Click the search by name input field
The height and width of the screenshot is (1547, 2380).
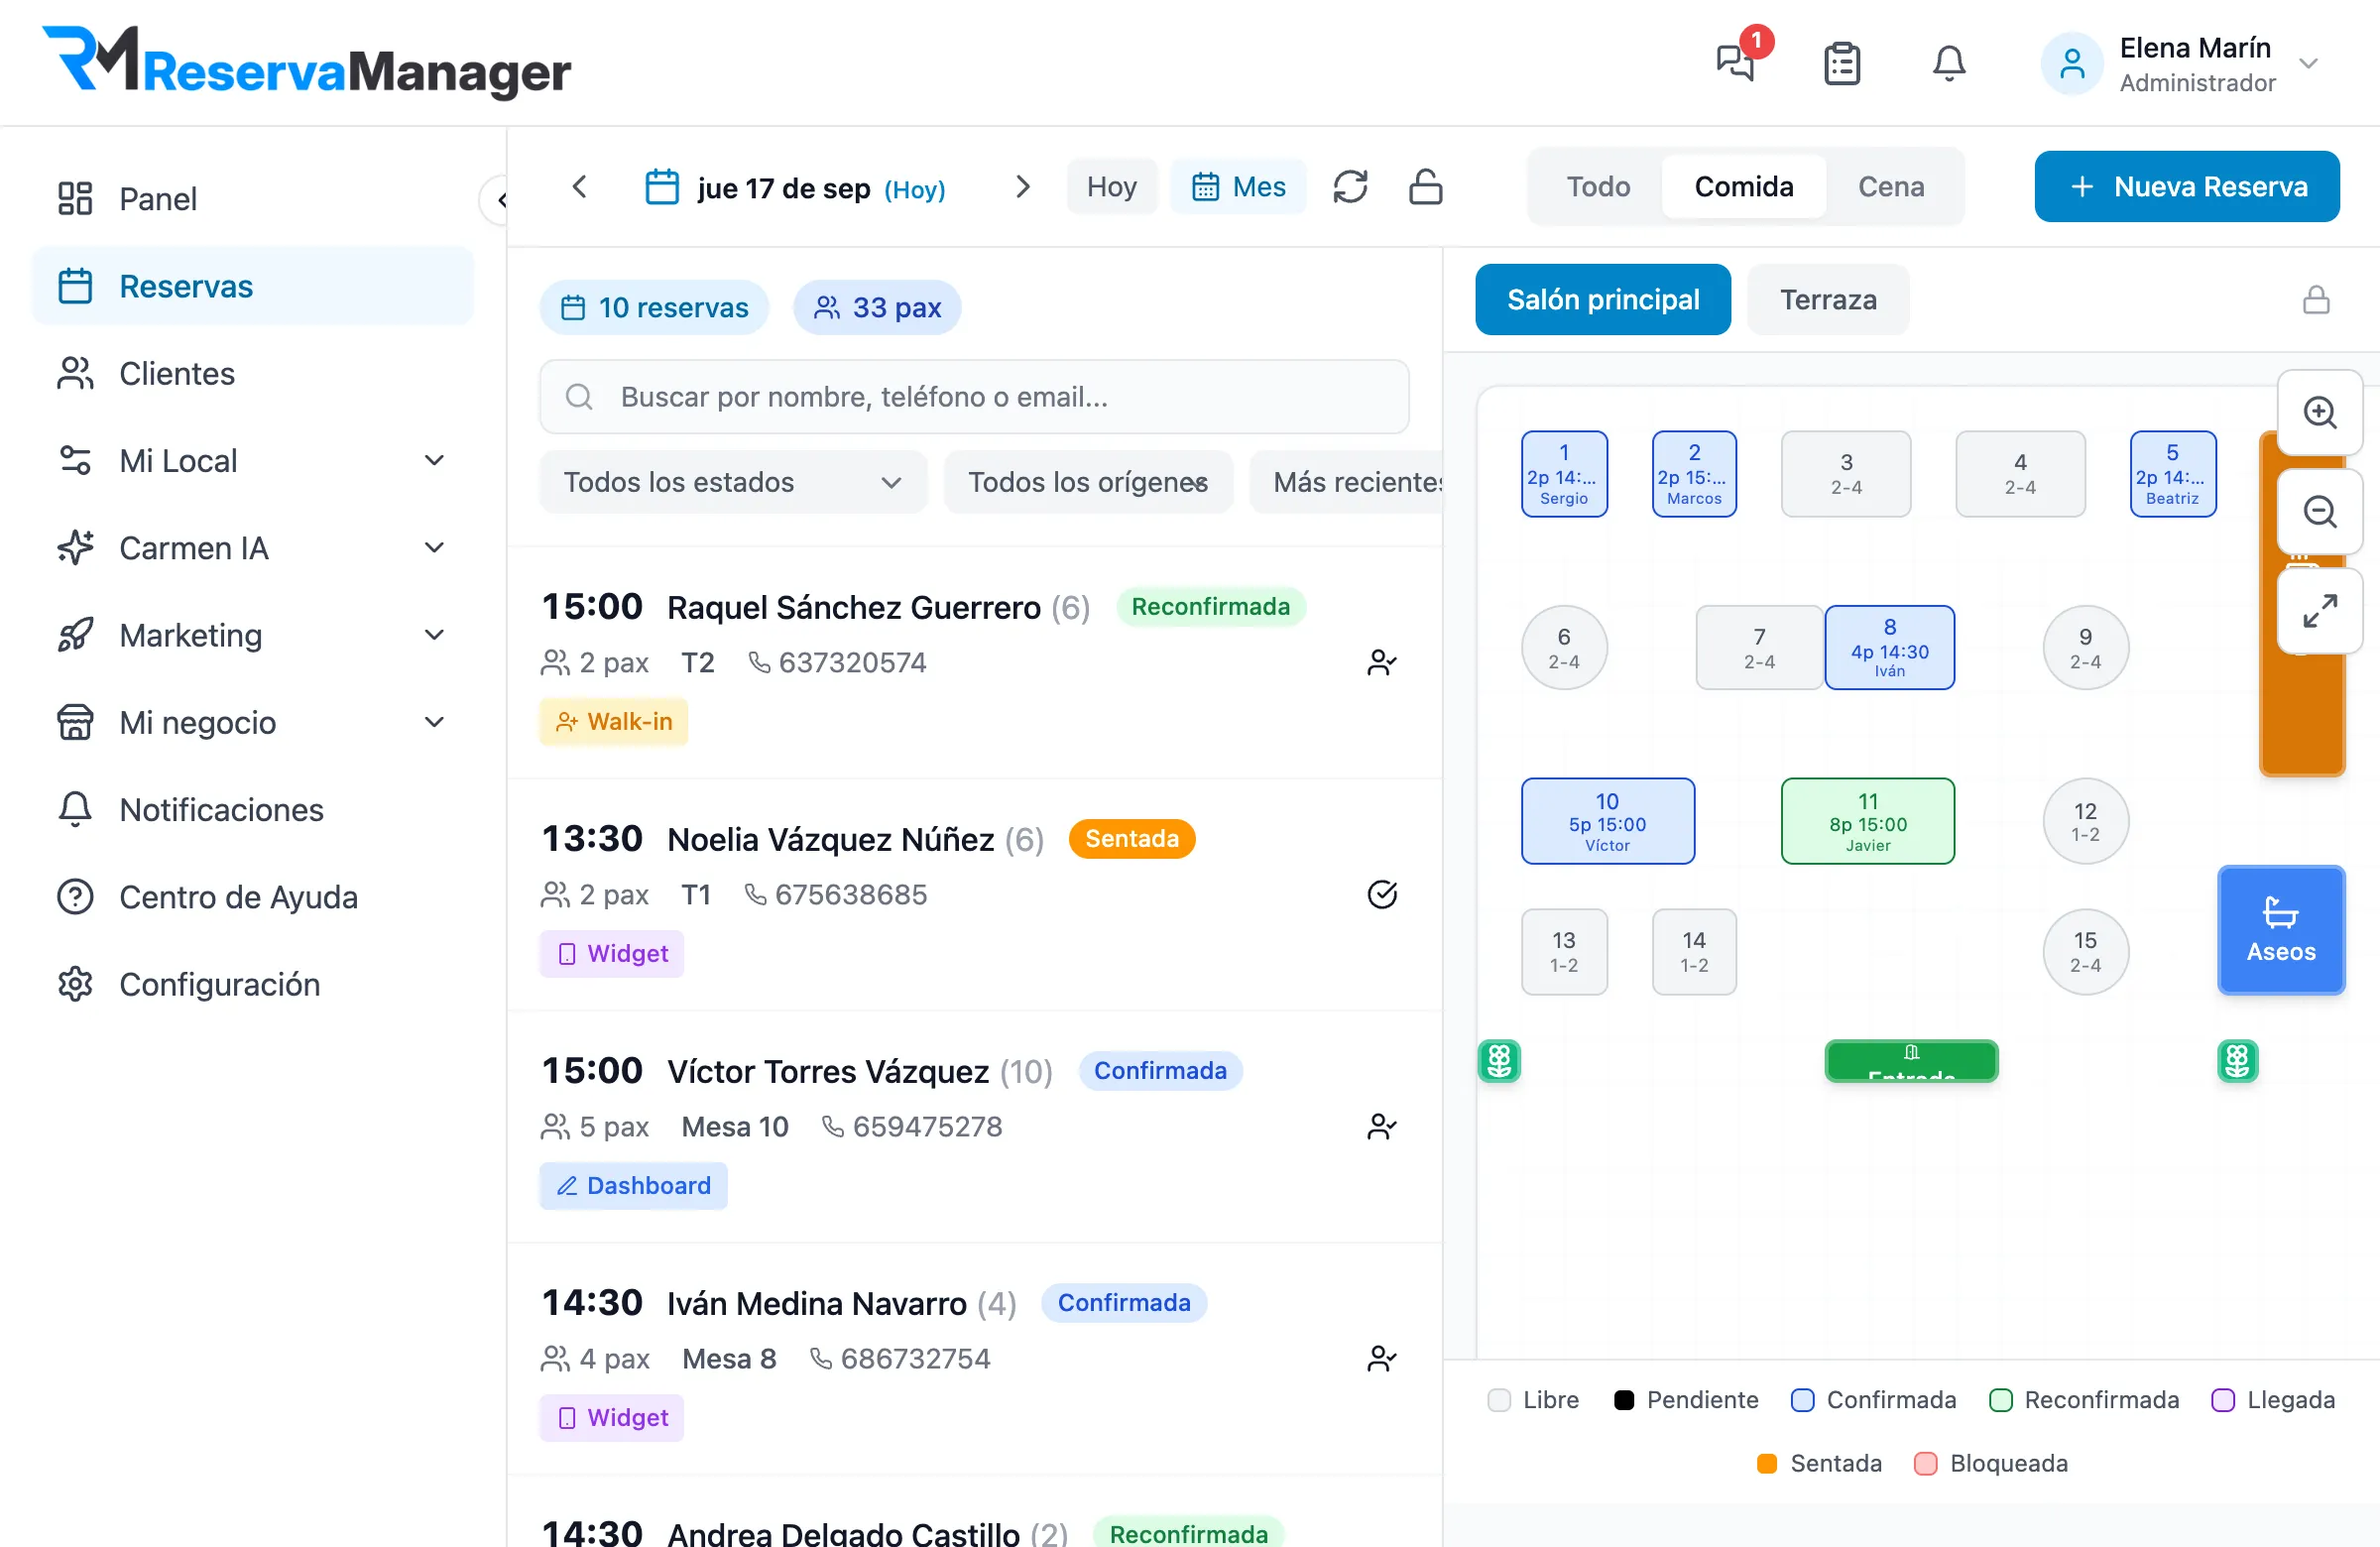974,397
